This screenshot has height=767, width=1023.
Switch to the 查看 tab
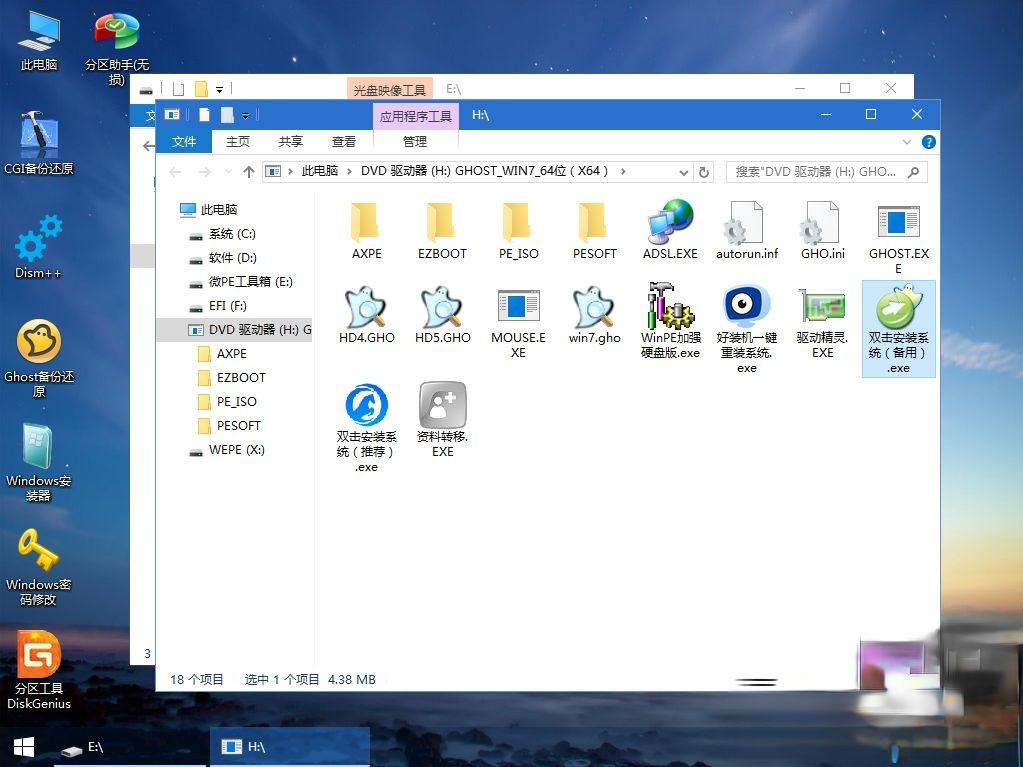coord(343,141)
